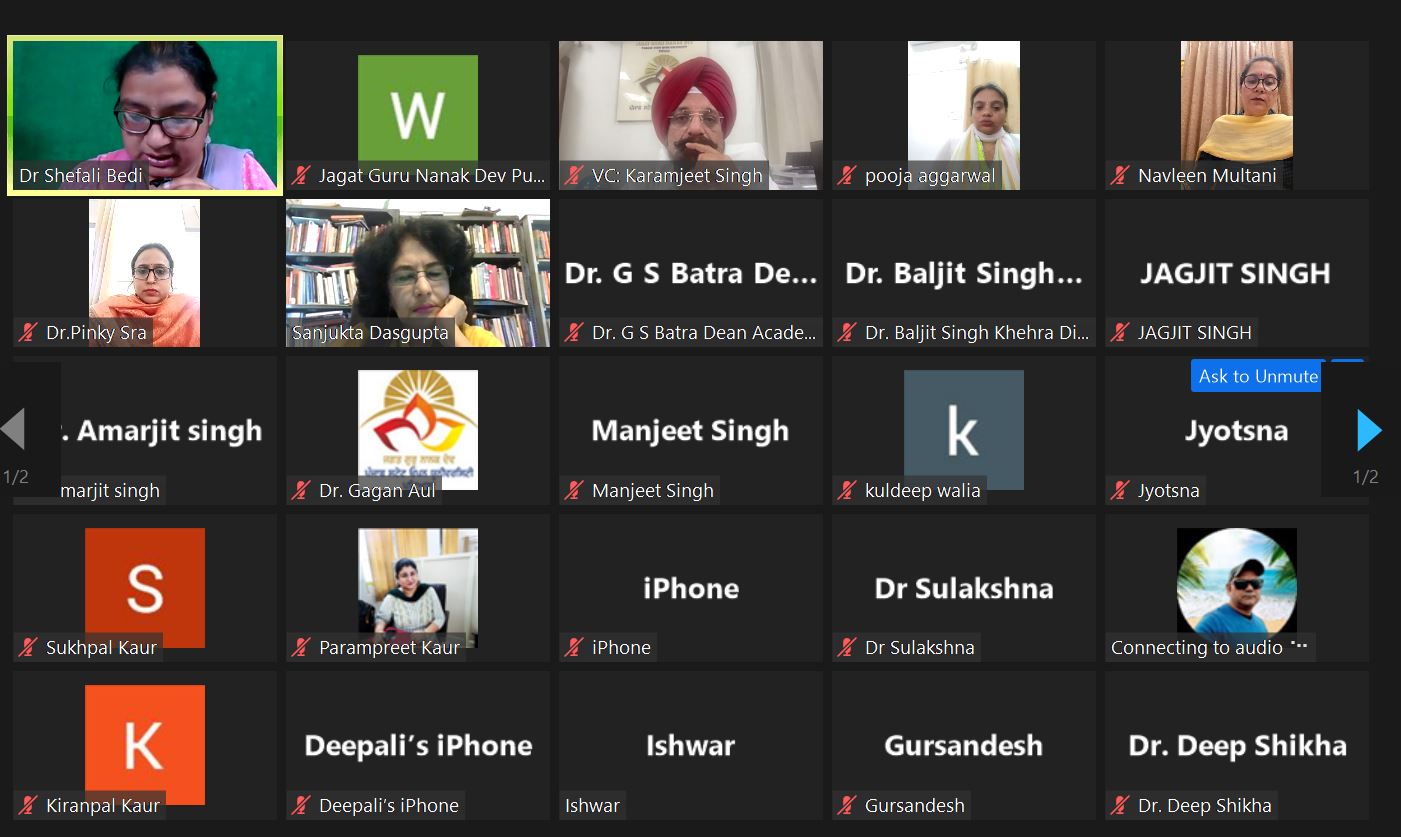Select Sanjukta Dasgupta video tile
The image size is (1401, 837).
pyautogui.click(x=418, y=273)
